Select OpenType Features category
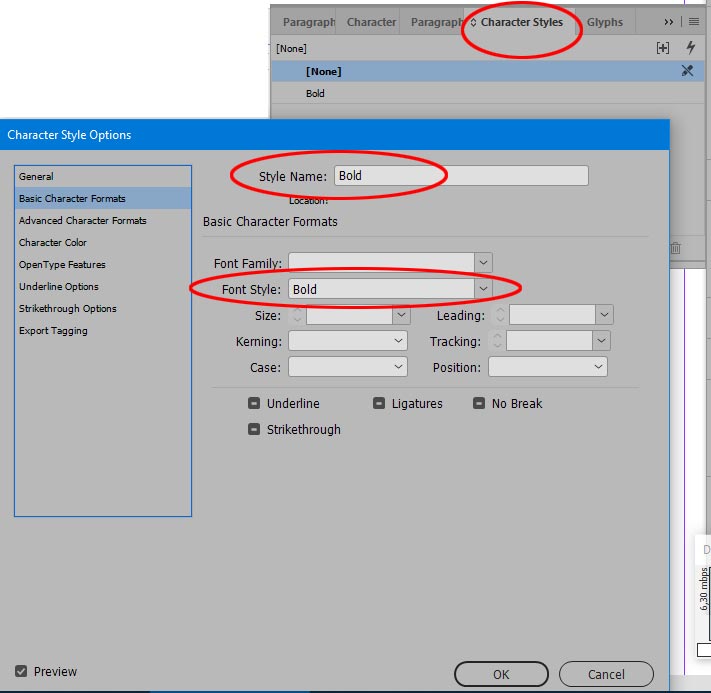The height and width of the screenshot is (693, 711). [x=103, y=264]
